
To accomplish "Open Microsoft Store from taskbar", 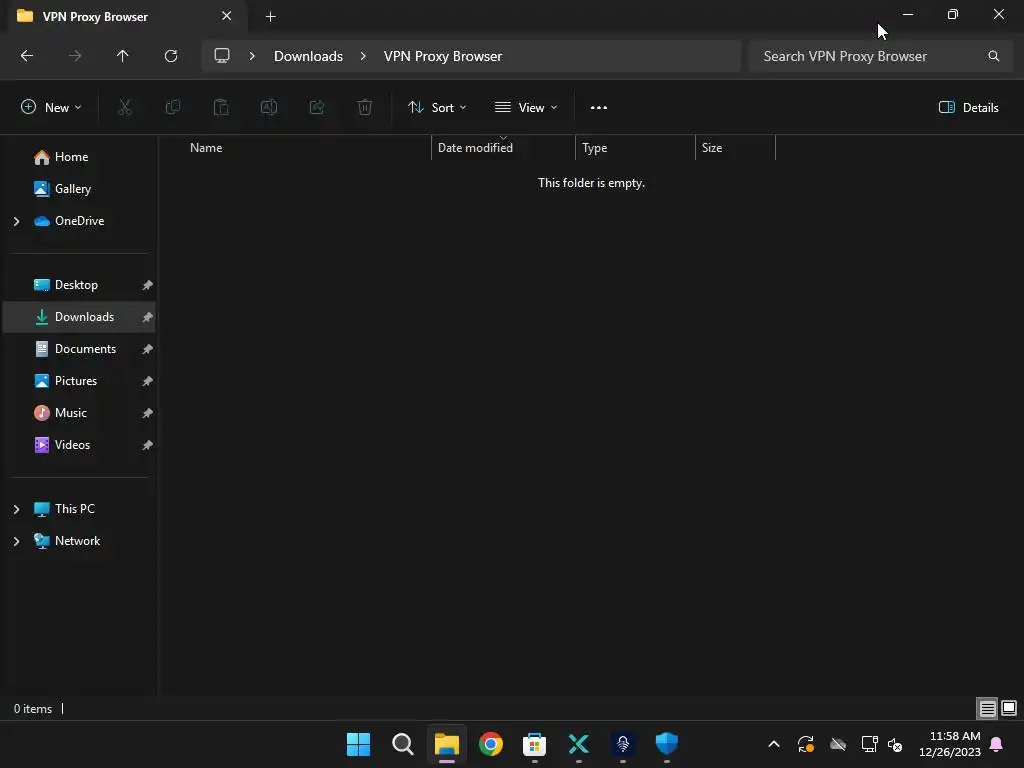I will [x=534, y=744].
